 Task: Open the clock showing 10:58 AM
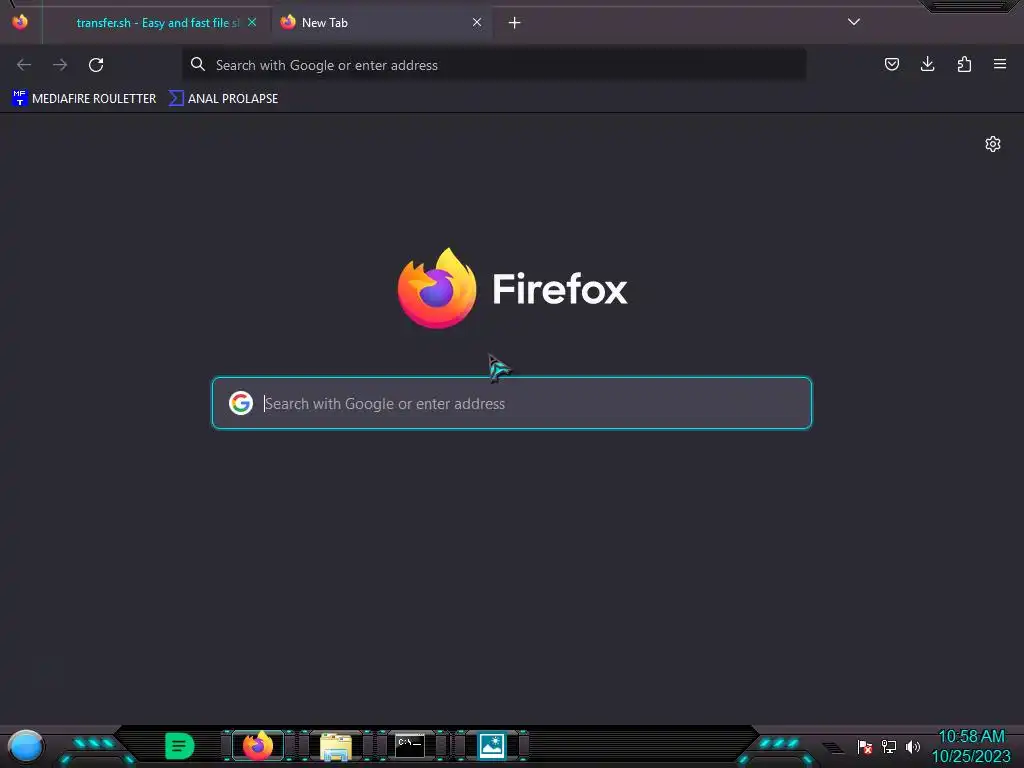pyautogui.click(x=971, y=746)
